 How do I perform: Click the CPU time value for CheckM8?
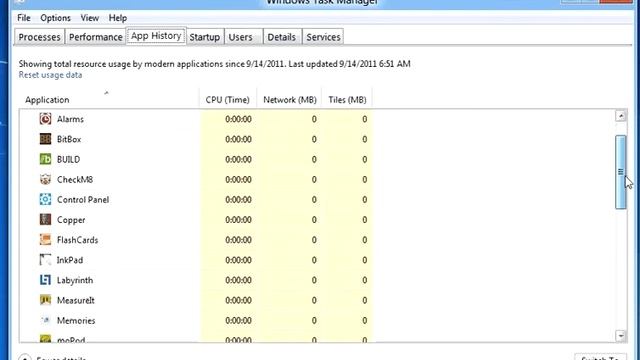pos(238,180)
